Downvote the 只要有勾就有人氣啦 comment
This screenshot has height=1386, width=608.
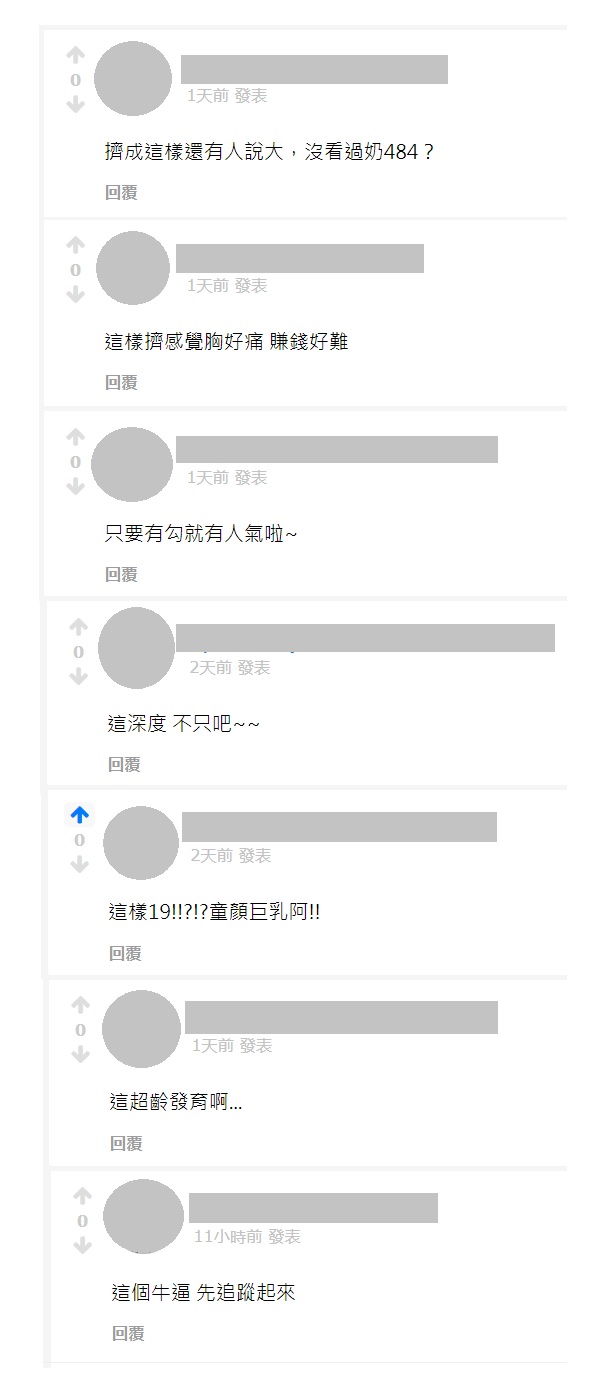[x=76, y=486]
